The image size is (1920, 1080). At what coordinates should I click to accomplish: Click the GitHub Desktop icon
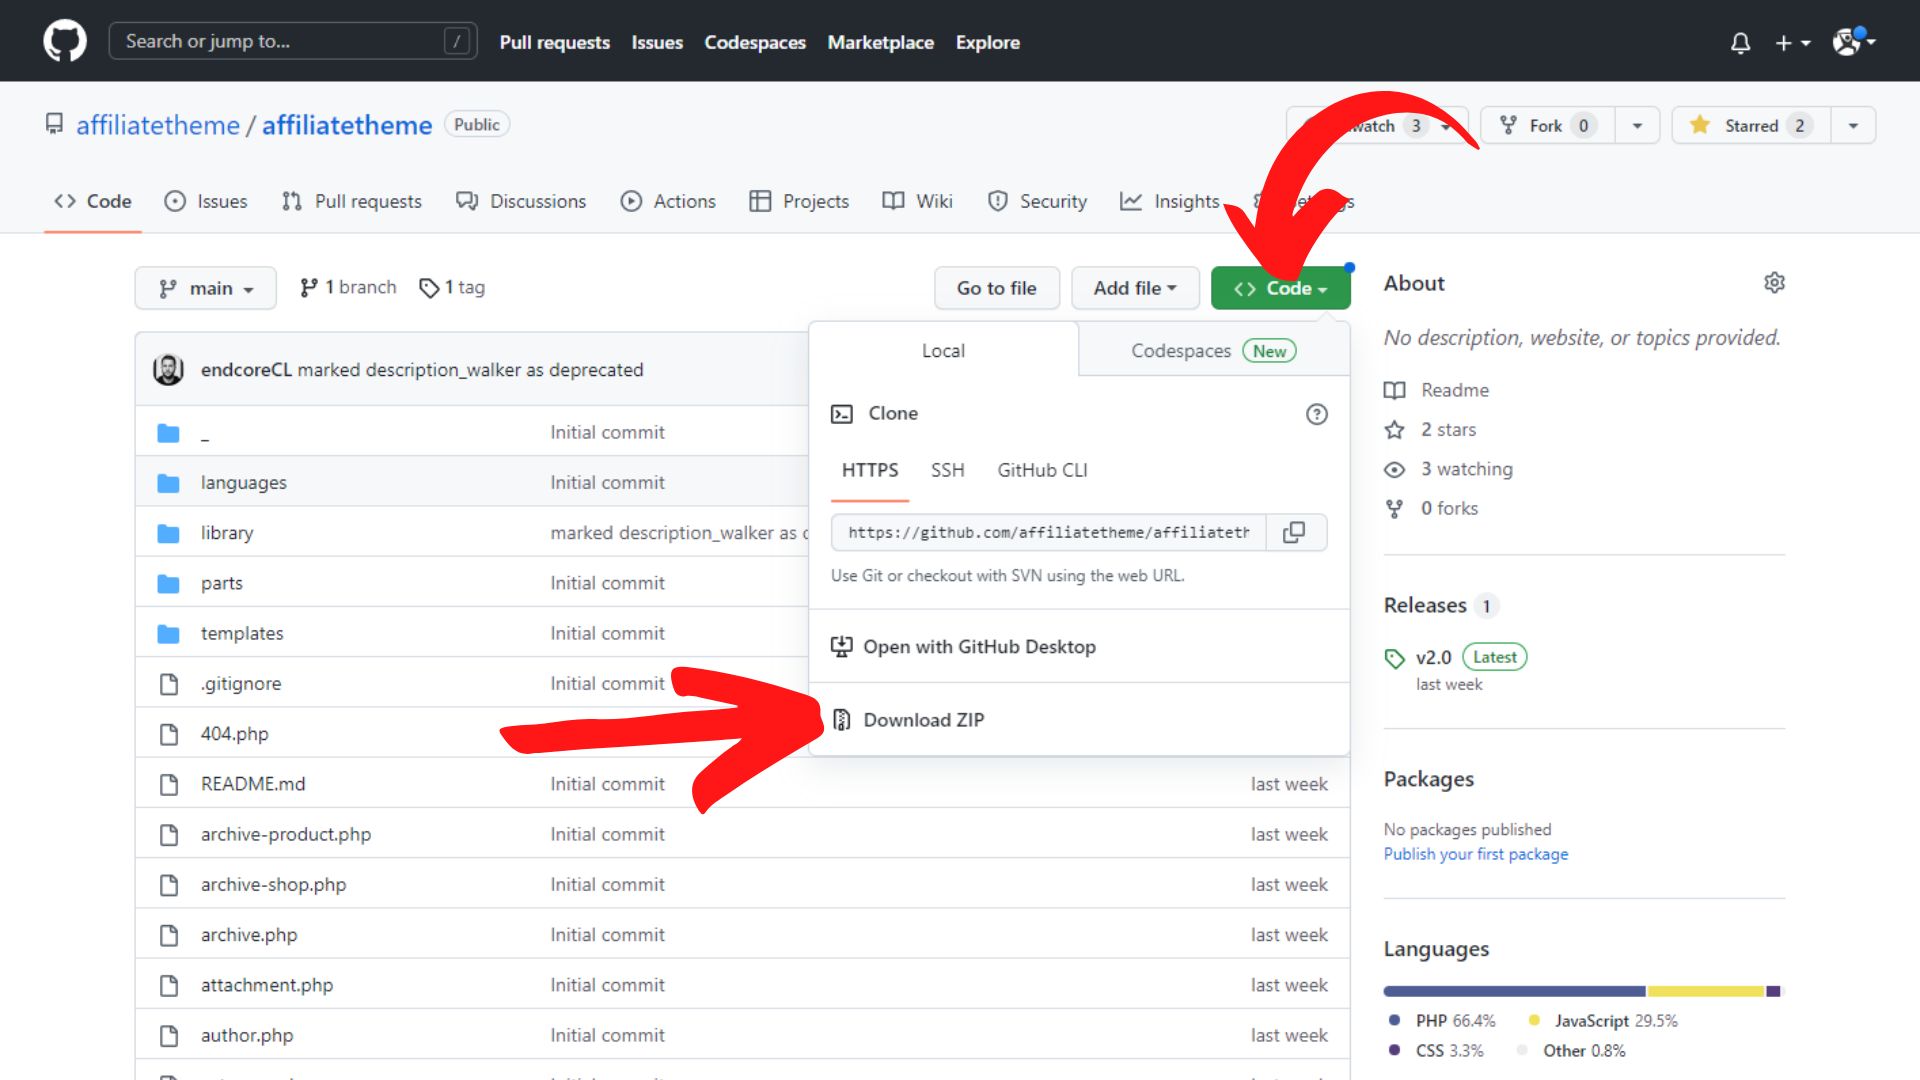(842, 647)
